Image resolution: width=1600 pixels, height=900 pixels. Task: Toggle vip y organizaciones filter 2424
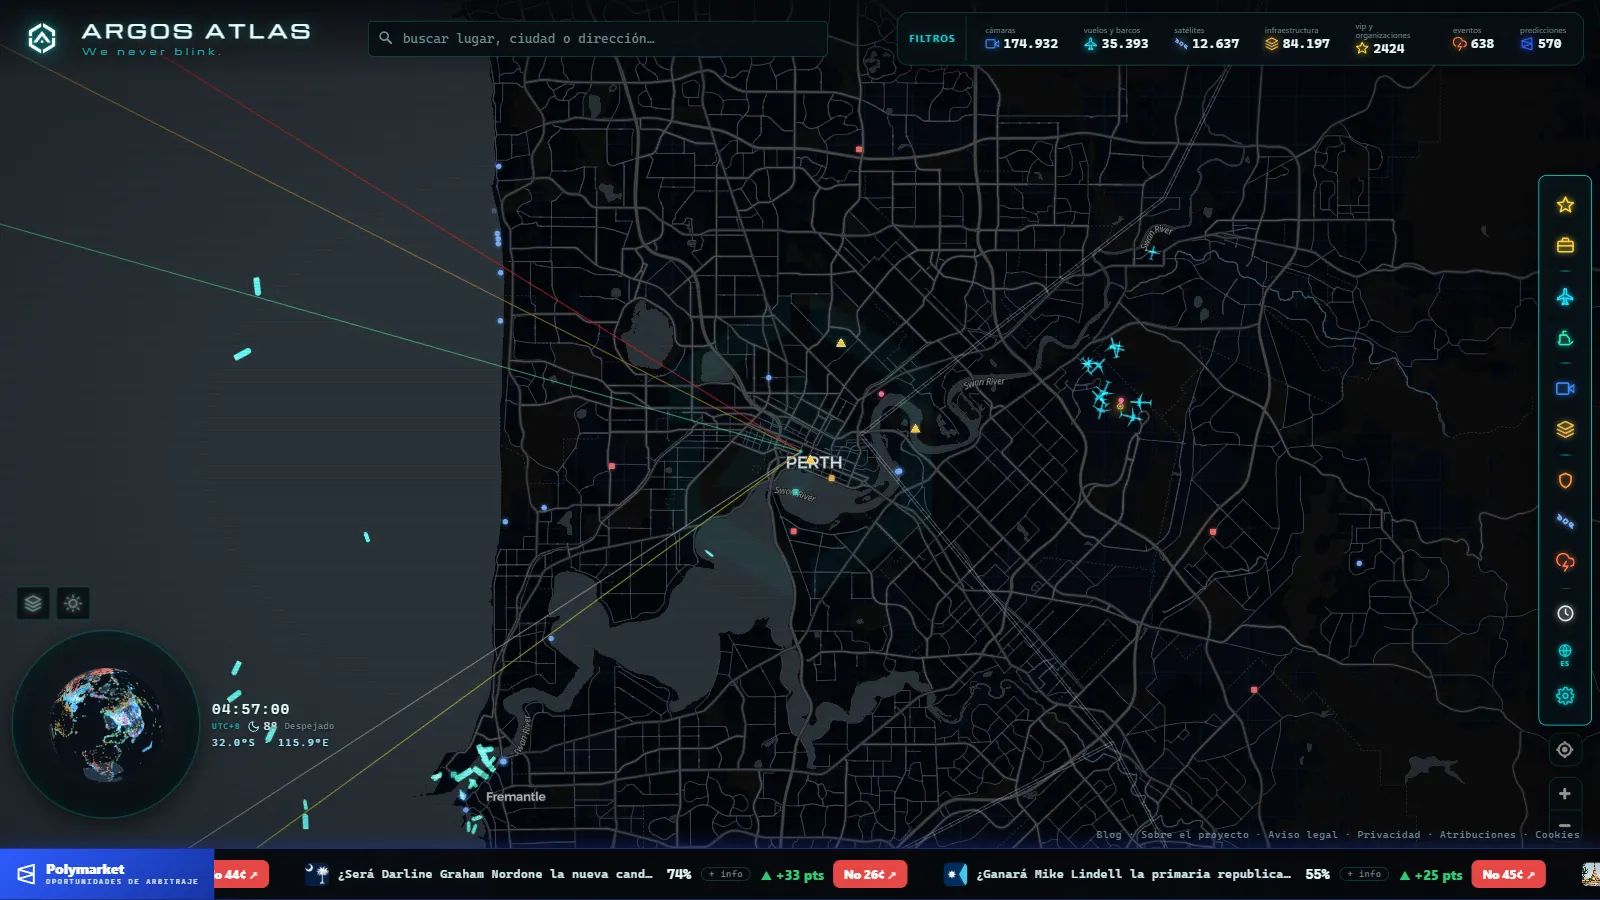[1384, 39]
